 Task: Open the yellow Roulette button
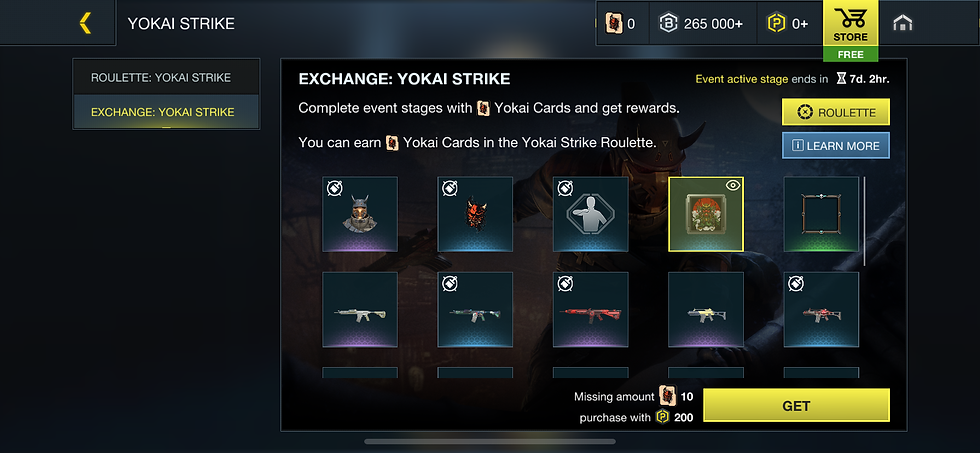pyautogui.click(x=836, y=112)
